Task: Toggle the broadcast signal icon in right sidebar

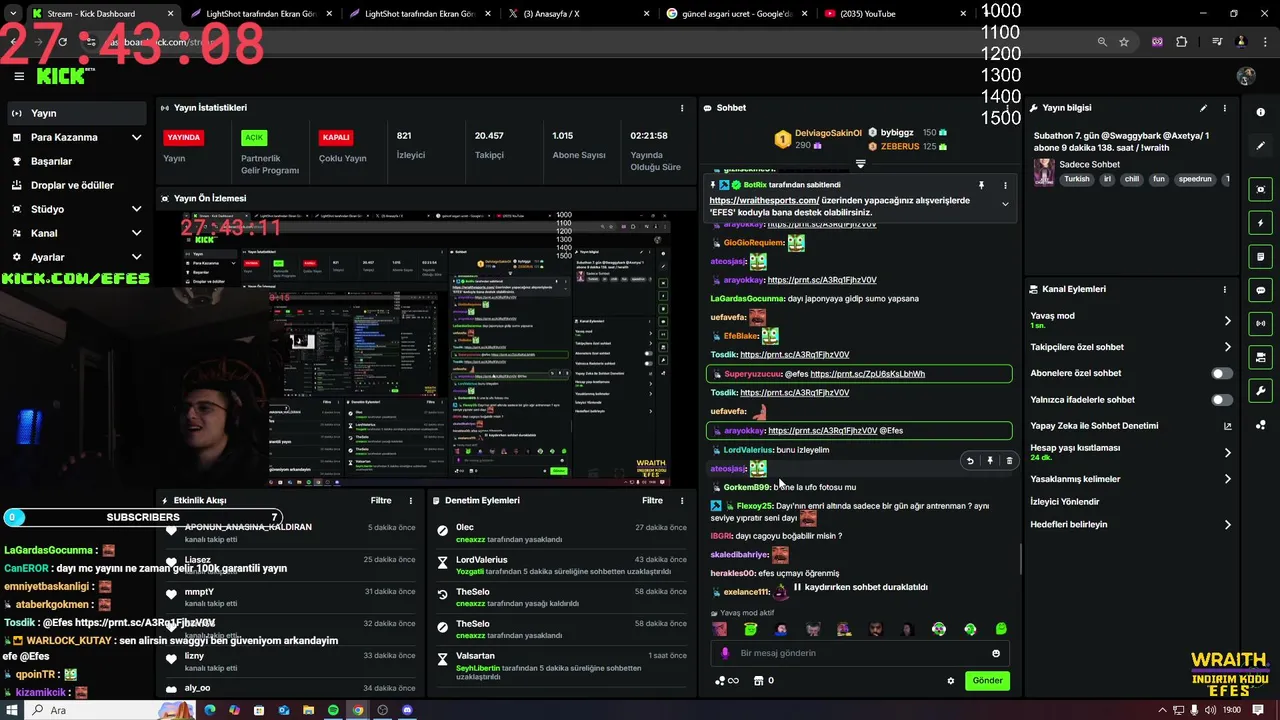Action: pyautogui.click(x=1260, y=323)
